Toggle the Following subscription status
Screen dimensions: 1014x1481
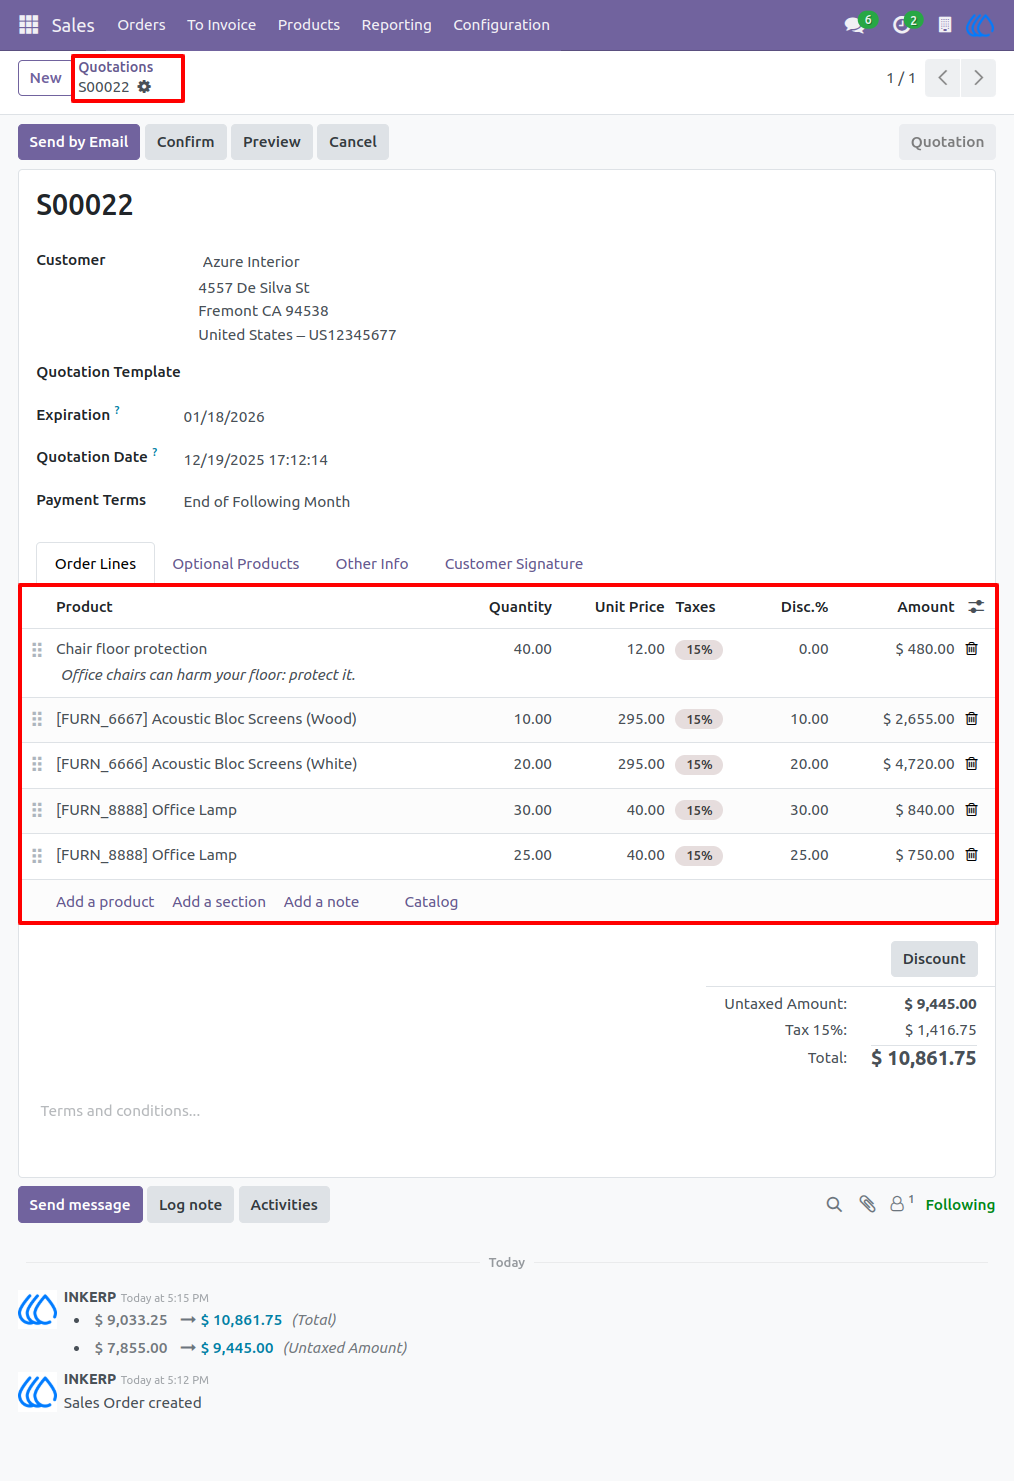(x=960, y=1205)
